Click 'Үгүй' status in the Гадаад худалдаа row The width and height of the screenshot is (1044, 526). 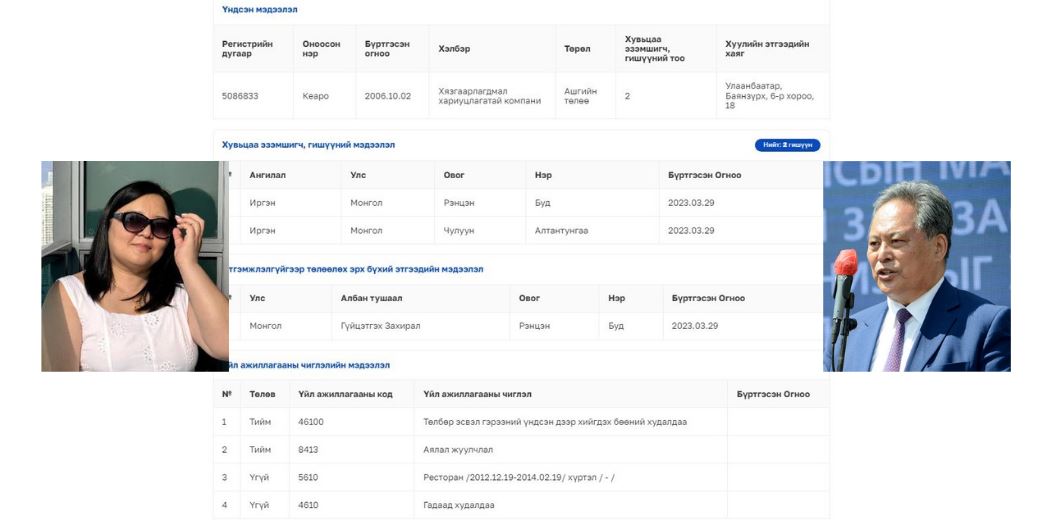[259, 505]
